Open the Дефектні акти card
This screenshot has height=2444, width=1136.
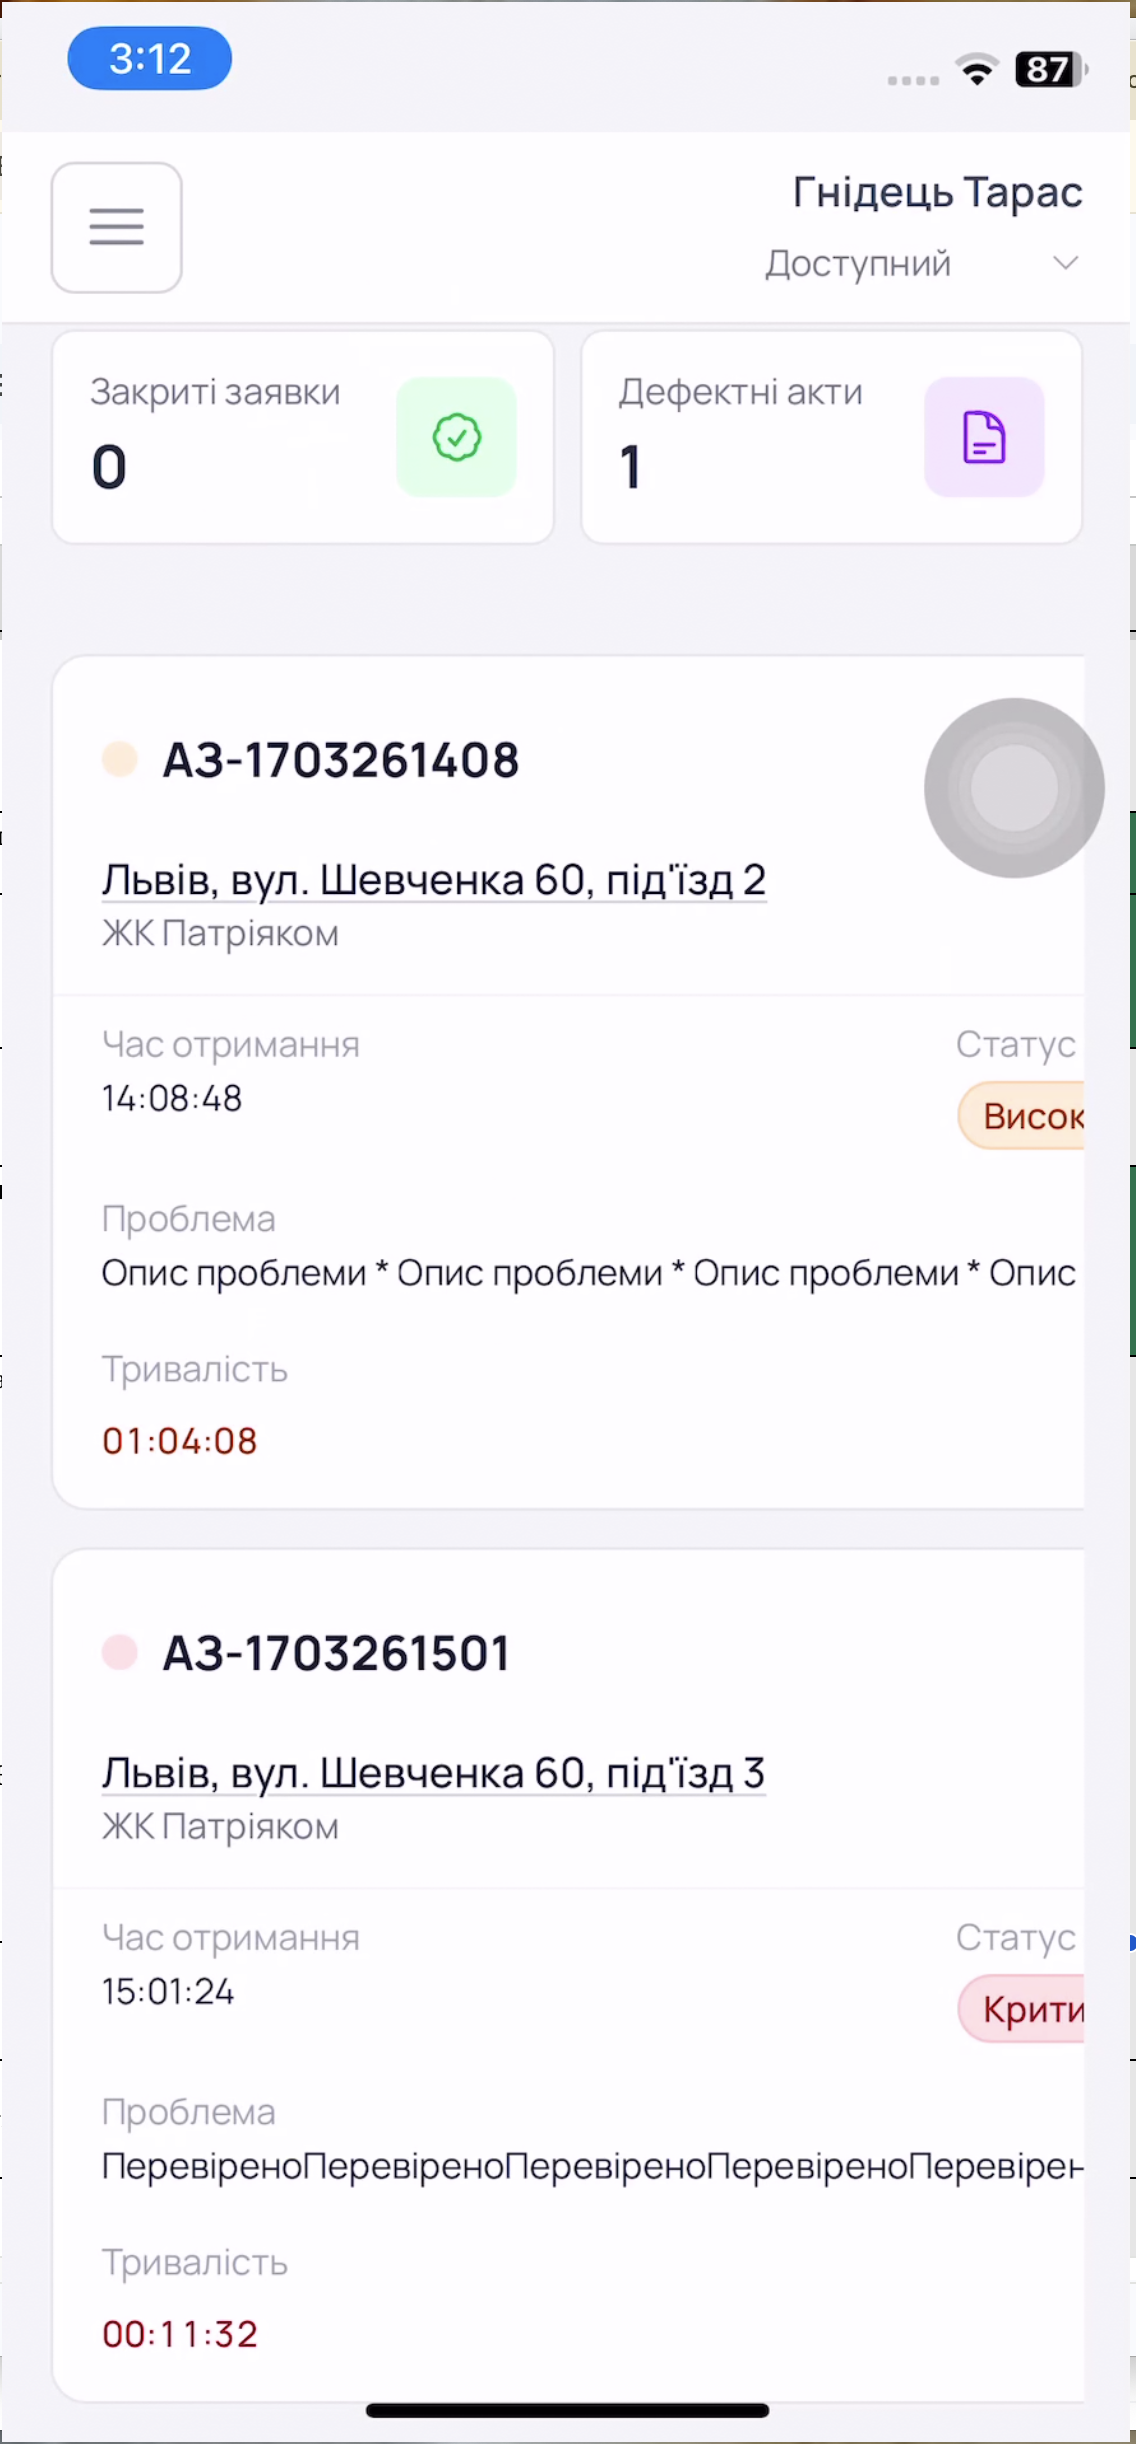pyautogui.click(x=832, y=437)
